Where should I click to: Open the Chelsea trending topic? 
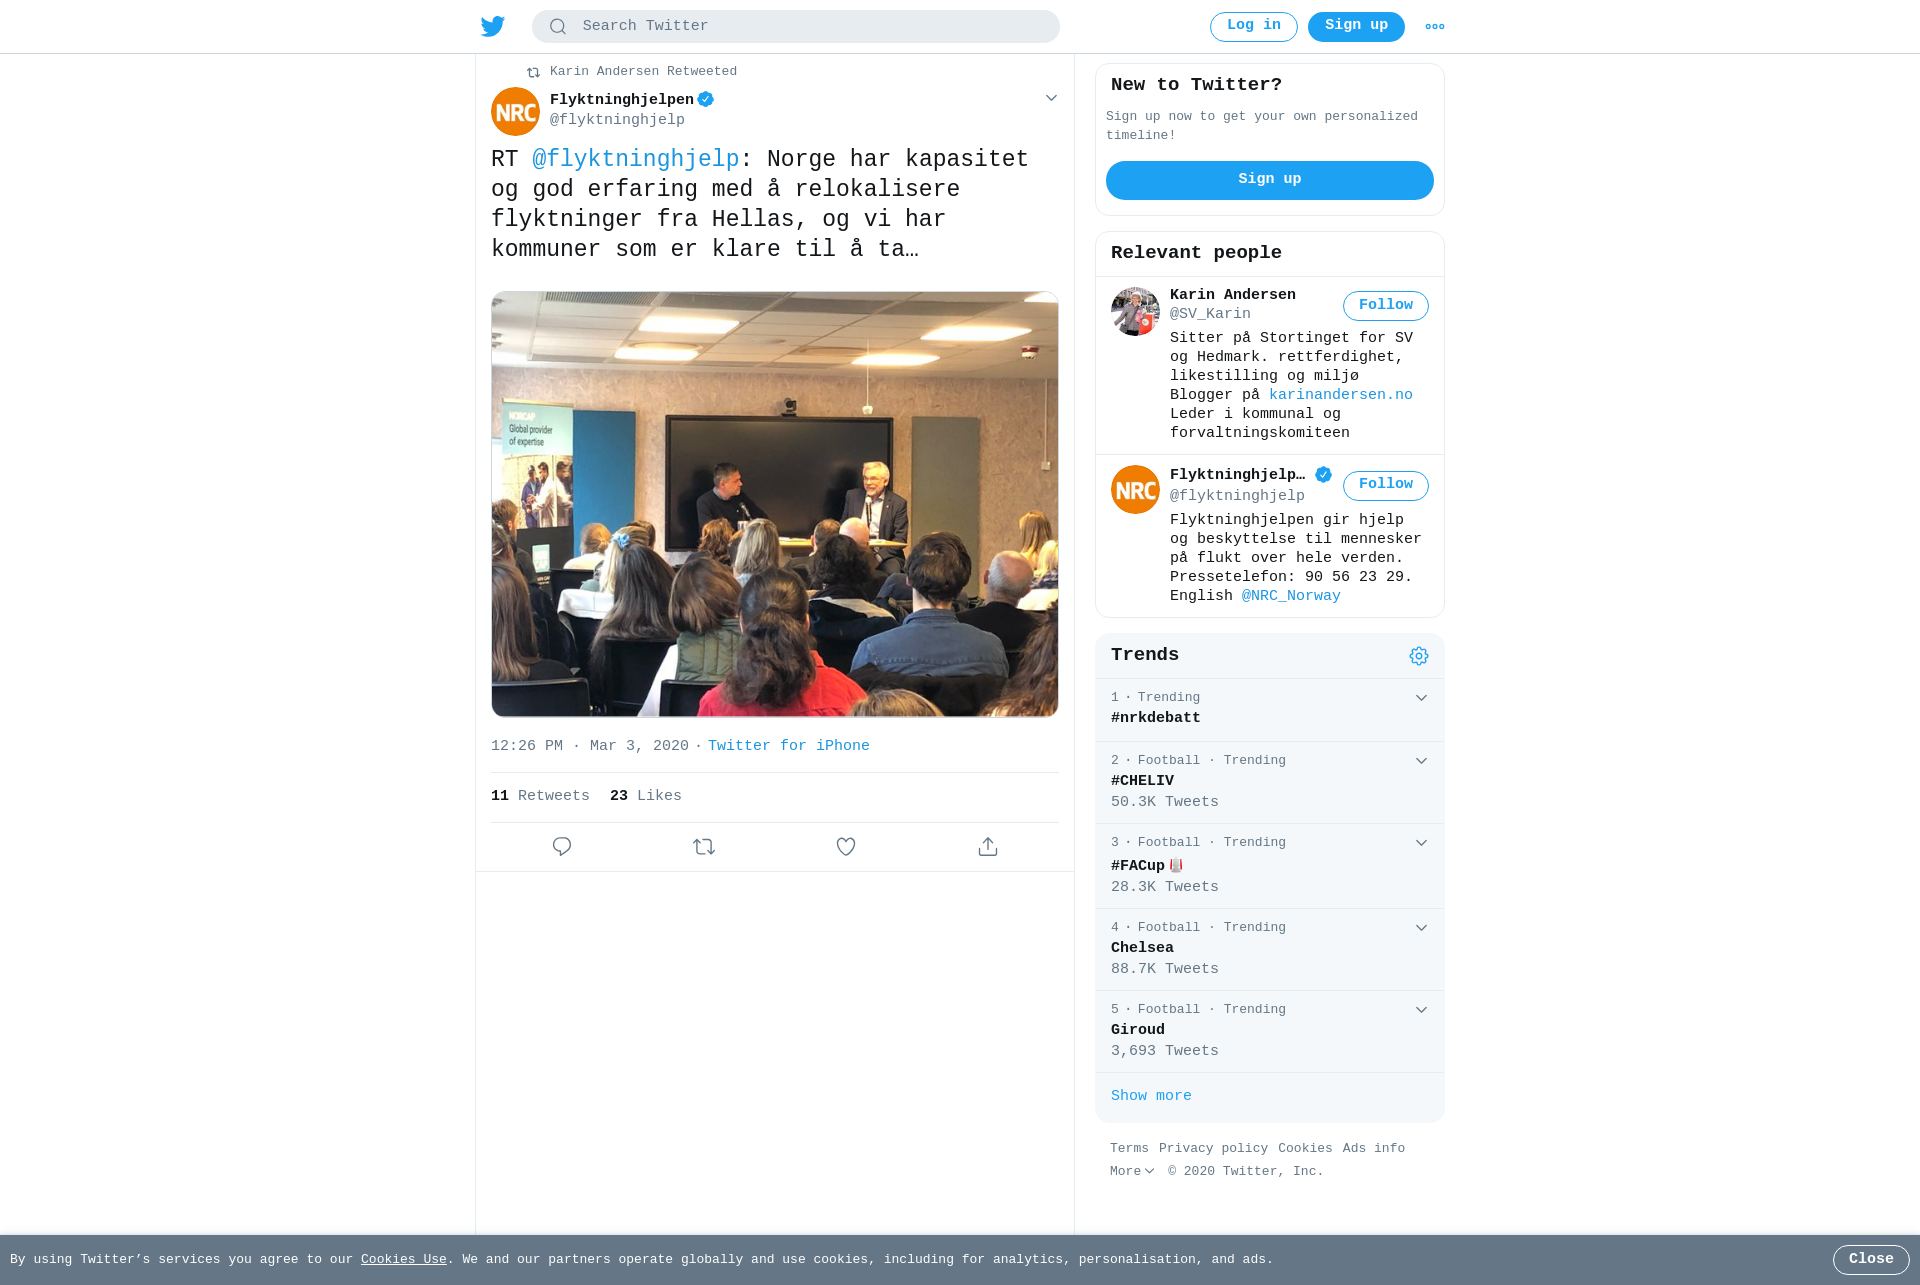coord(1270,949)
